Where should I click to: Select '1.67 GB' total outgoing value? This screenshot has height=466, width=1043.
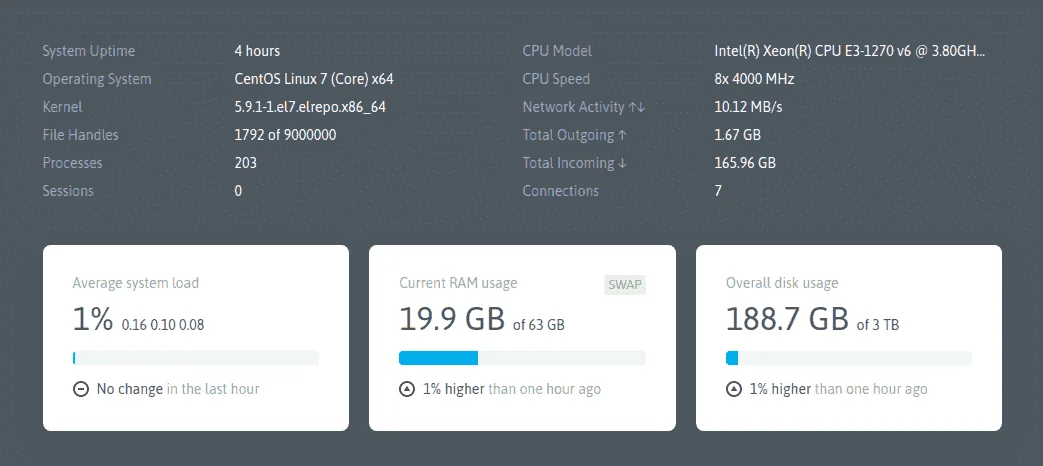[738, 135]
